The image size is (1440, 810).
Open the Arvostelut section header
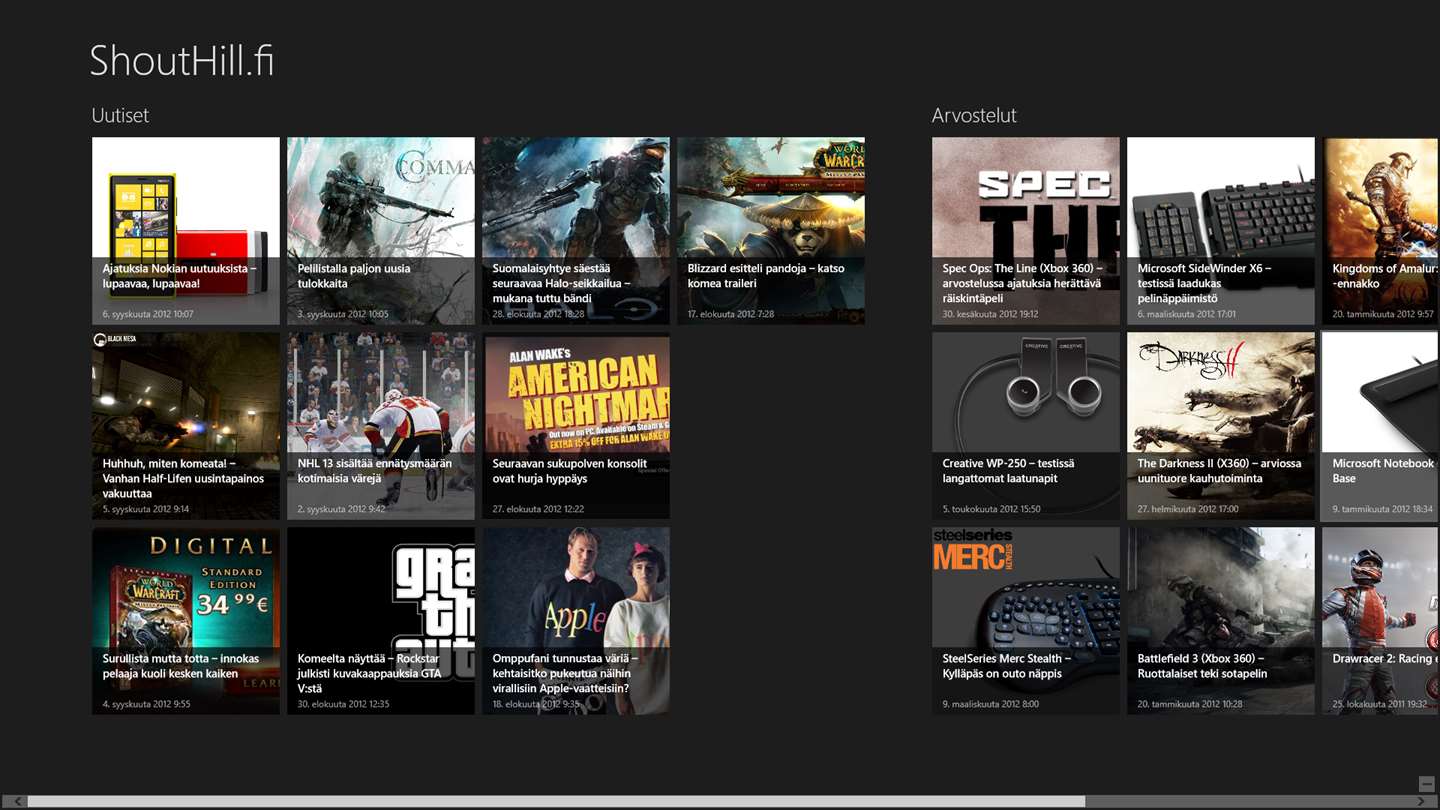click(x=974, y=115)
